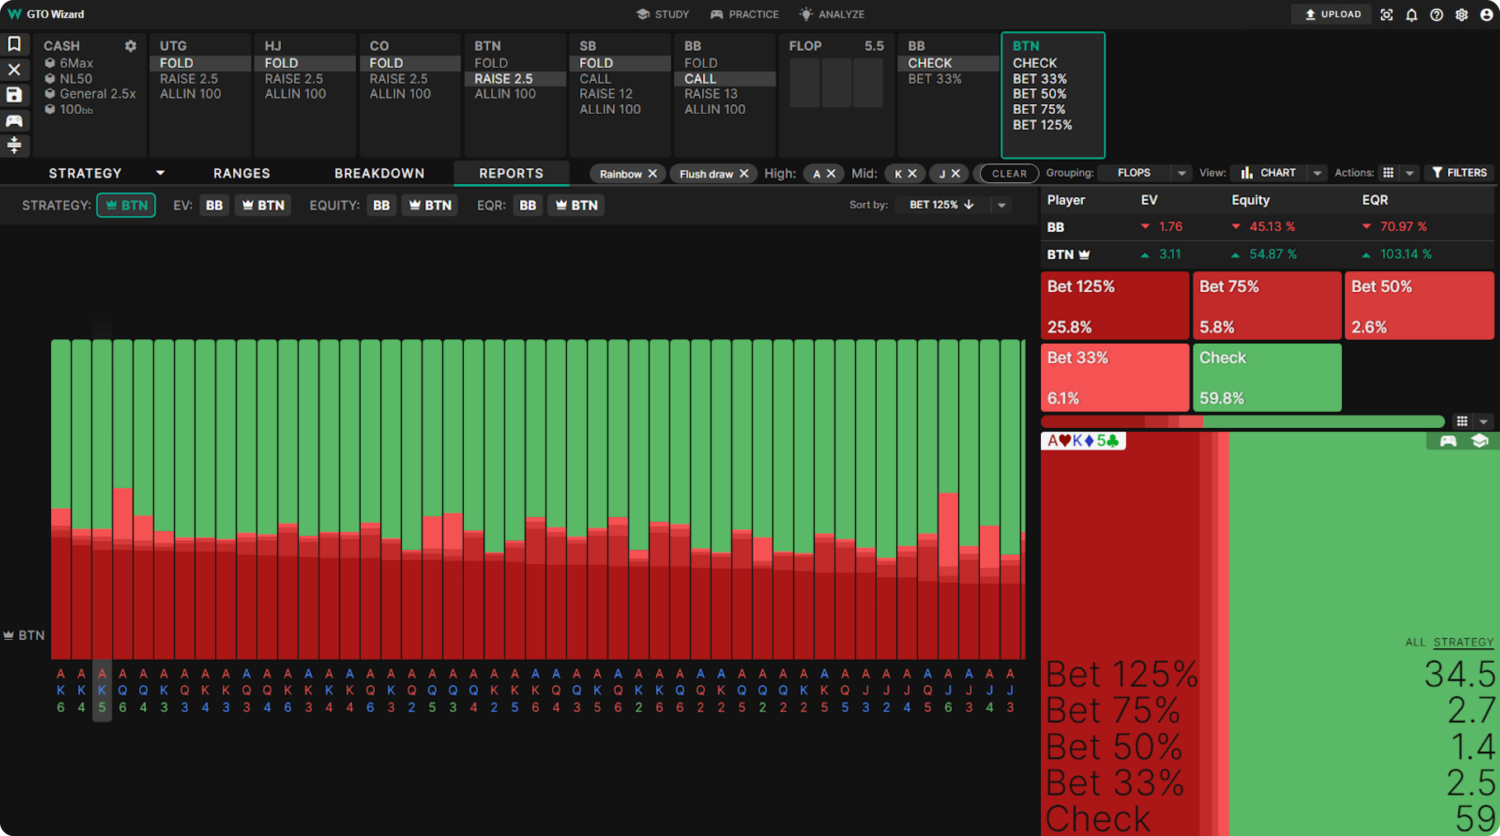Open the View CHART dropdown arrow
The width and height of the screenshot is (1500, 836).
(1317, 173)
